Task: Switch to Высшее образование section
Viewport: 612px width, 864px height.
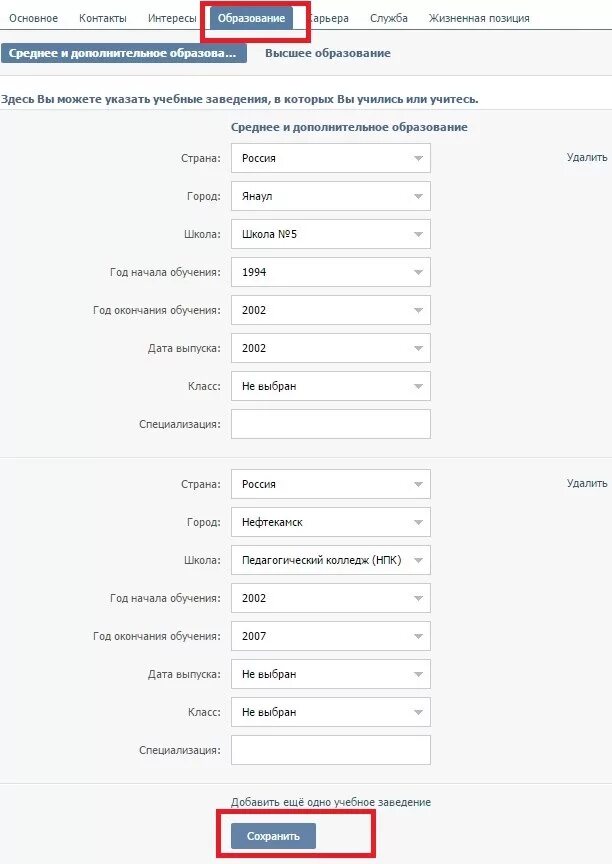Action: [x=328, y=53]
